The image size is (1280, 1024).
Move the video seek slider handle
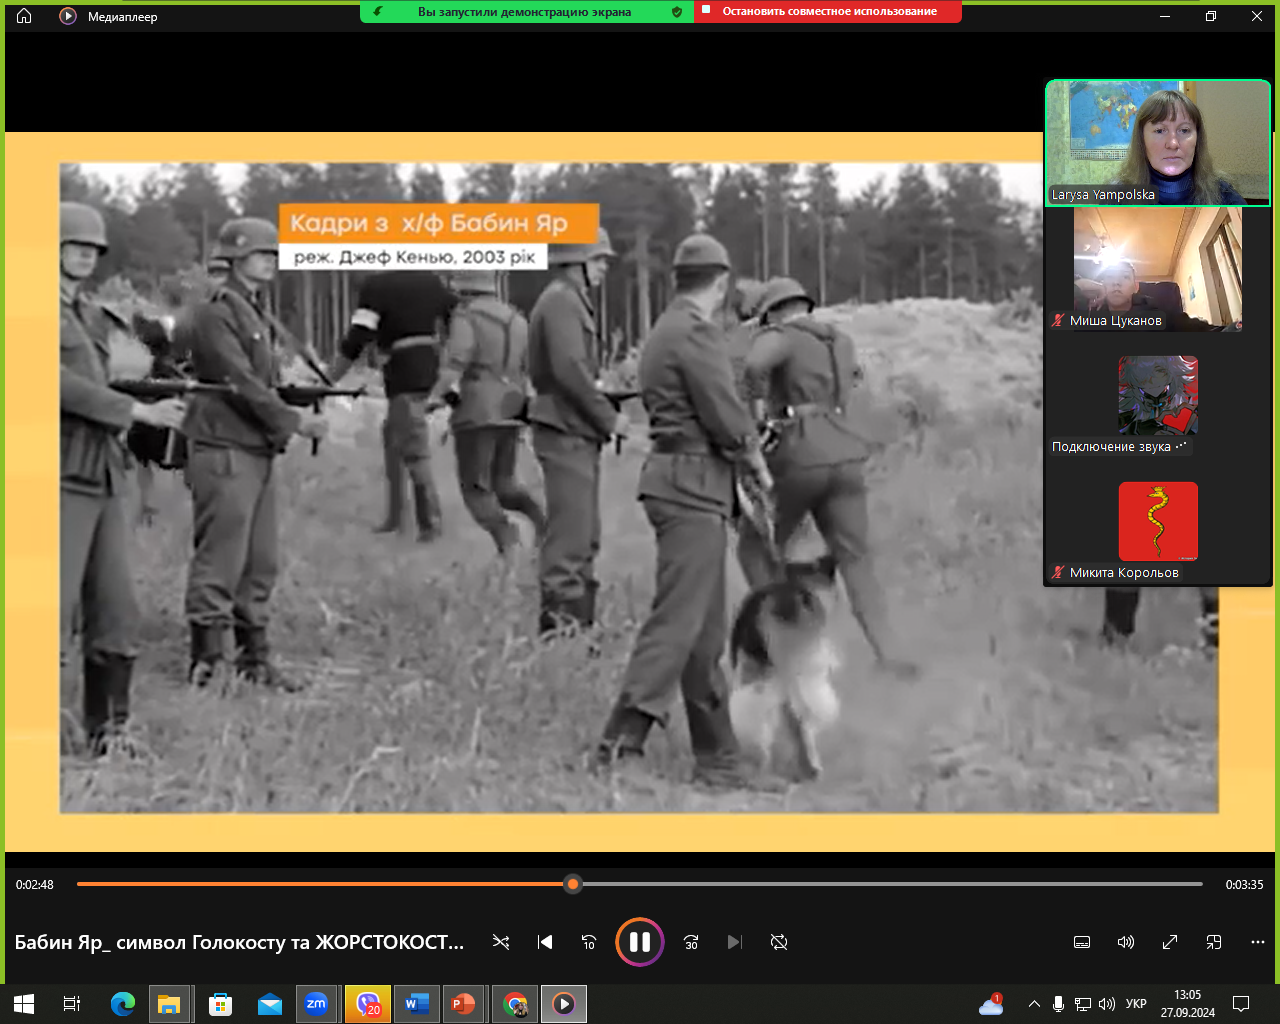[573, 884]
